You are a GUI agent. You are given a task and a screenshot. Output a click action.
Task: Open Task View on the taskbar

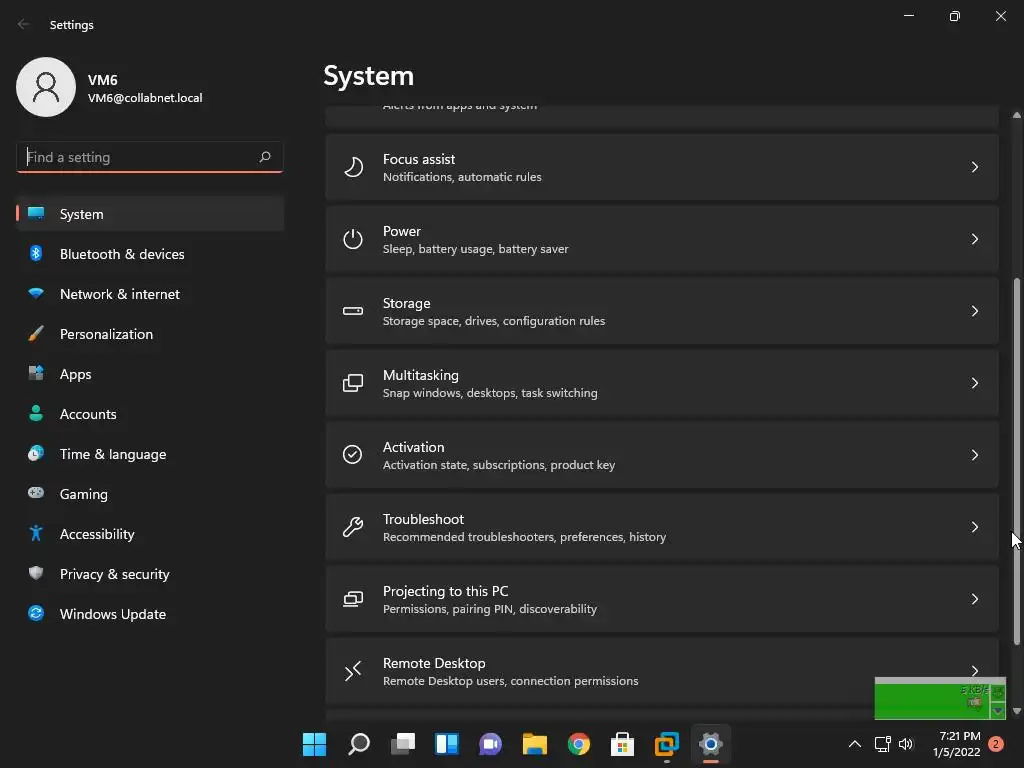coord(402,744)
